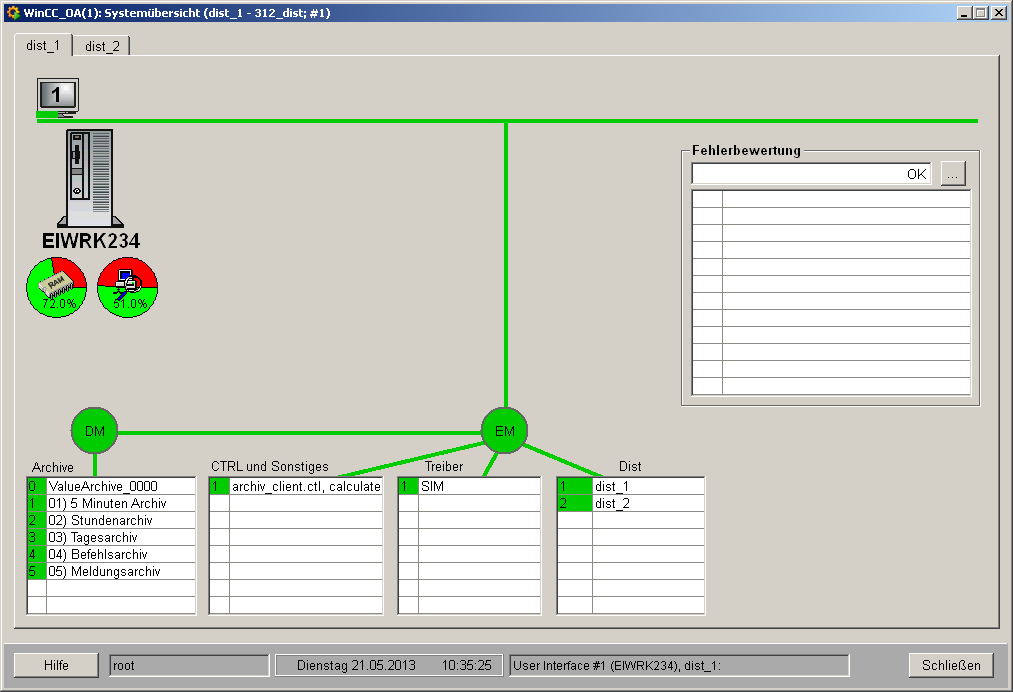Screen dimensions: 1013x692
Task: Select dist_2 row in the Dist table
Action: point(647,504)
